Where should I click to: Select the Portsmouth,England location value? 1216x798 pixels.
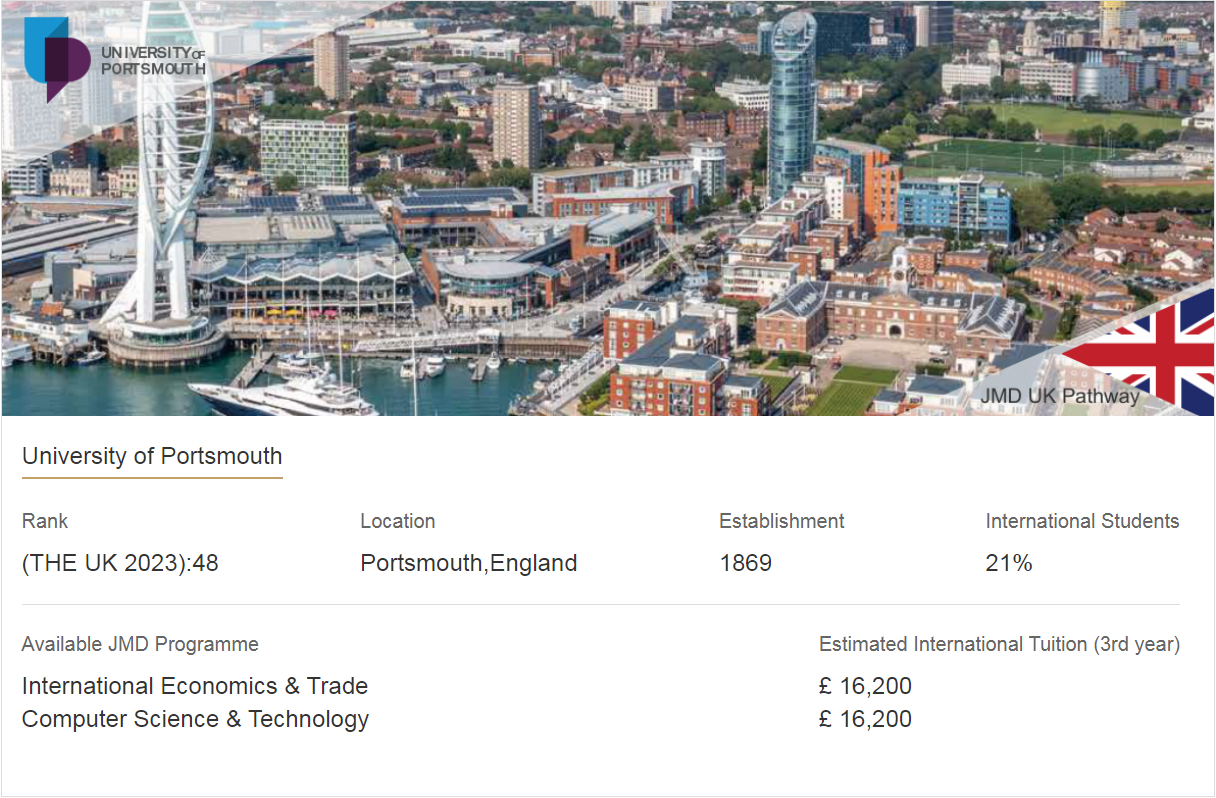(469, 563)
